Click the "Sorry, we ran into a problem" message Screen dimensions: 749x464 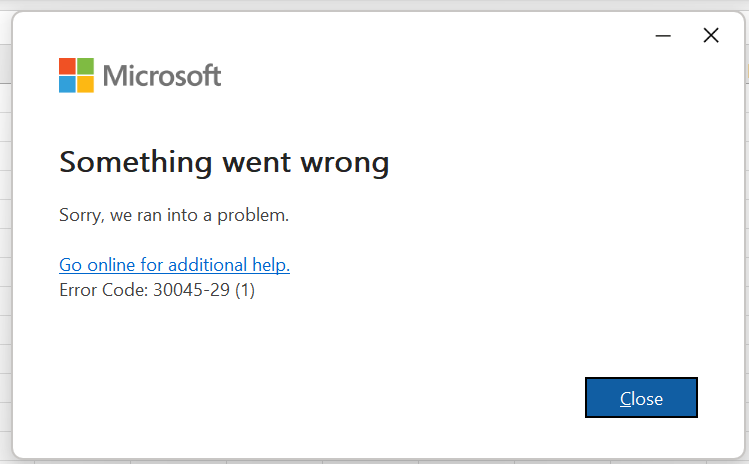click(x=174, y=215)
